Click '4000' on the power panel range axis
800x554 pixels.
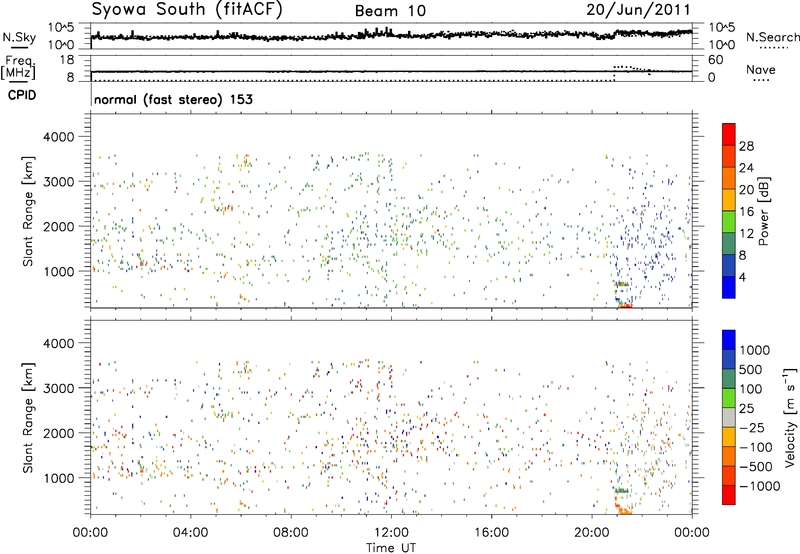(x=58, y=137)
